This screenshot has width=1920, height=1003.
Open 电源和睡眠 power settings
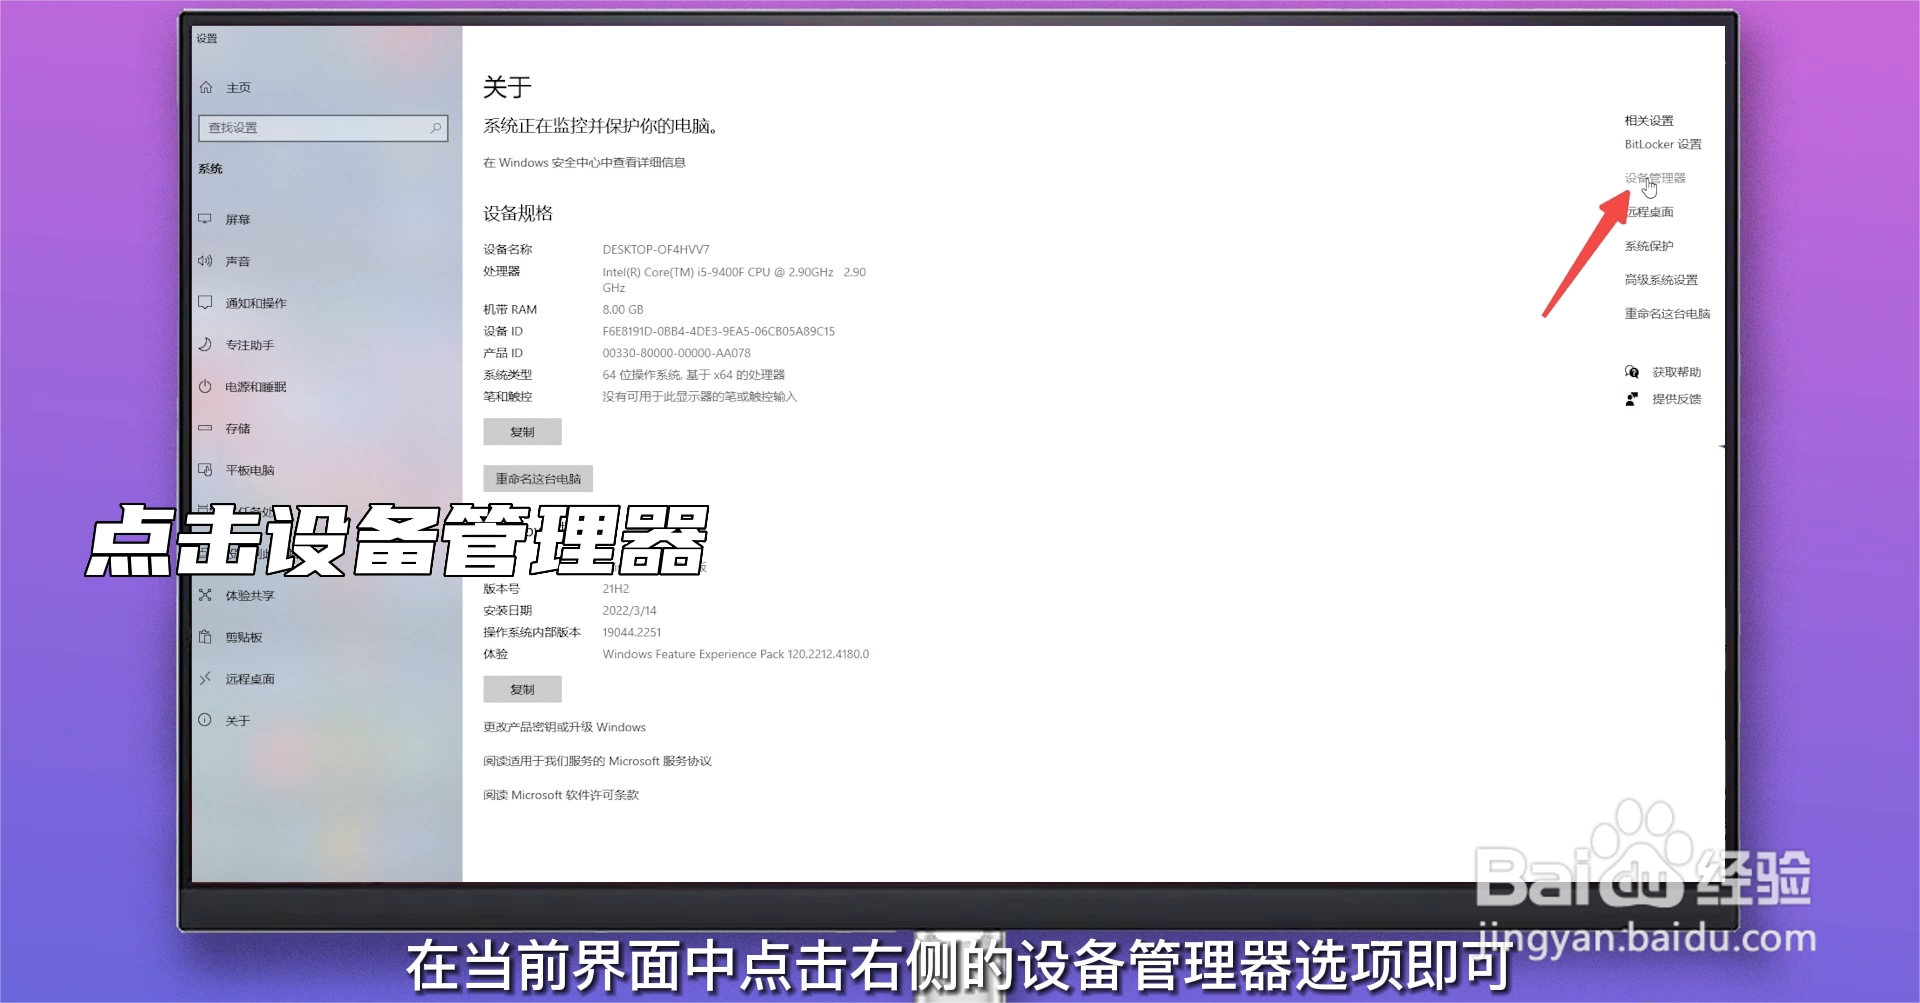[x=255, y=387]
